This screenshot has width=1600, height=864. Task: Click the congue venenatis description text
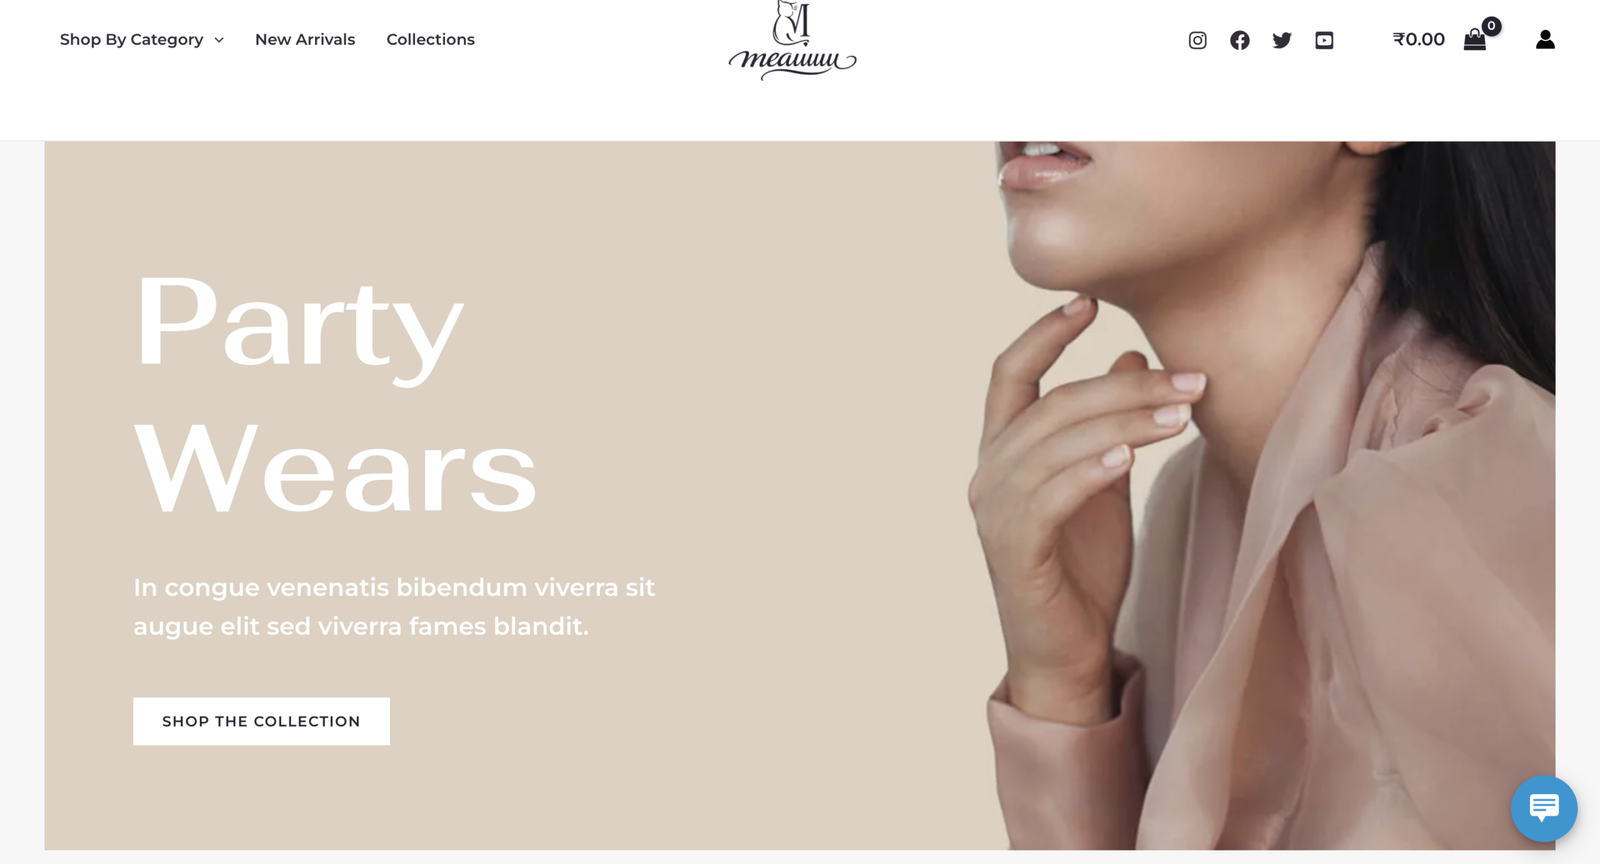394,606
